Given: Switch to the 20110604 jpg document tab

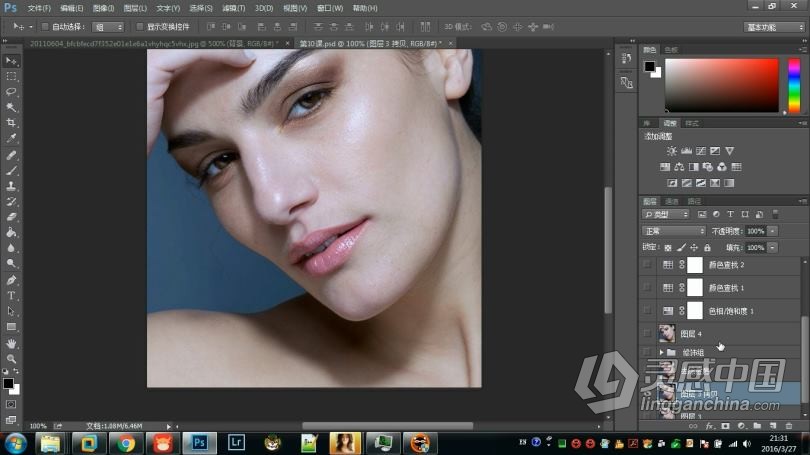Looking at the screenshot, I should (x=155, y=43).
